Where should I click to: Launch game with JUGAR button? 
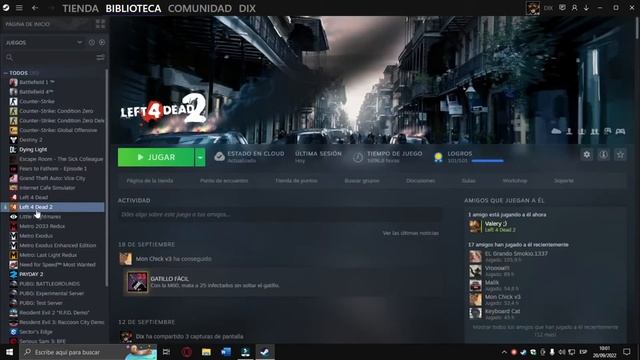point(156,157)
